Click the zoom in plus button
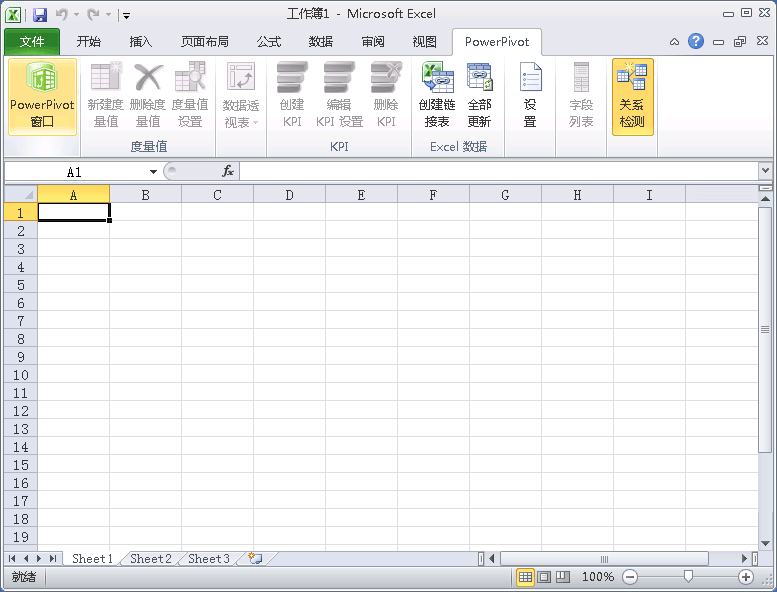The height and width of the screenshot is (592, 777). tap(746, 577)
